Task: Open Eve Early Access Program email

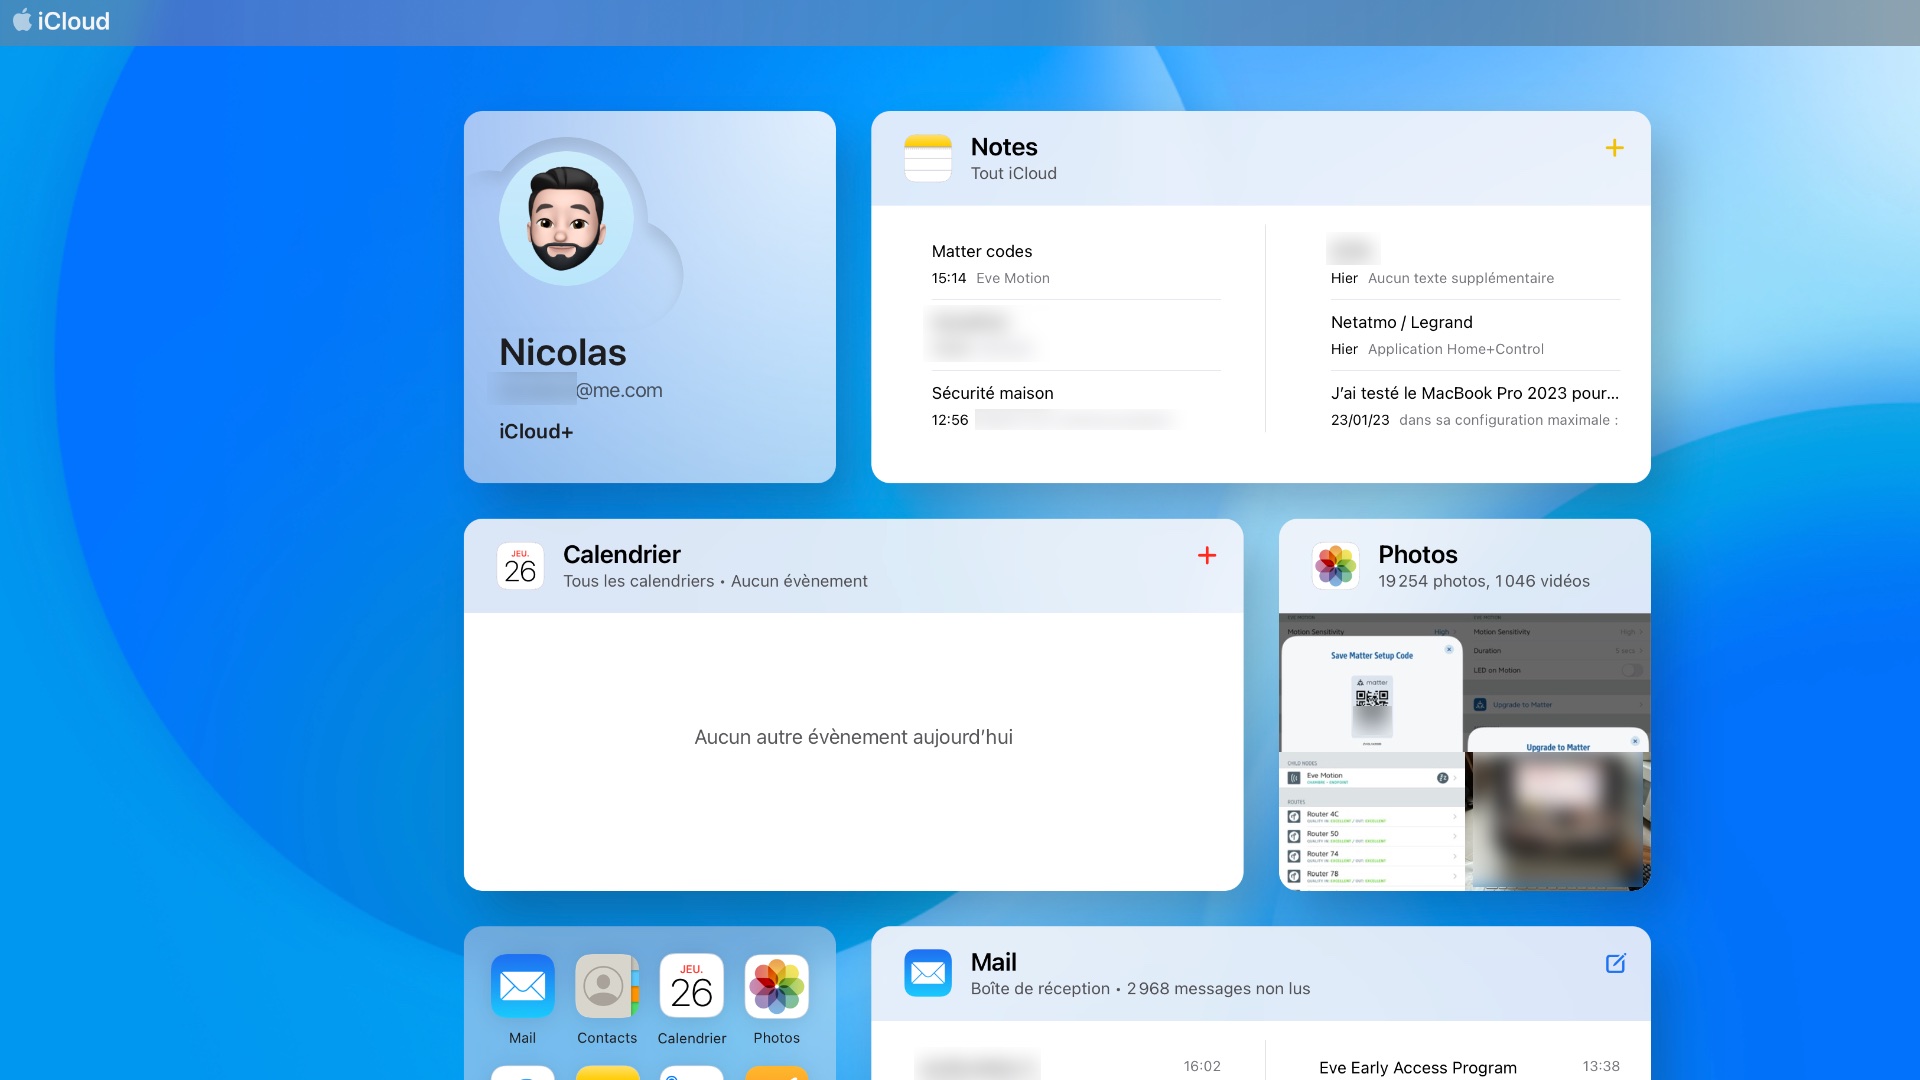Action: (x=1468, y=1066)
